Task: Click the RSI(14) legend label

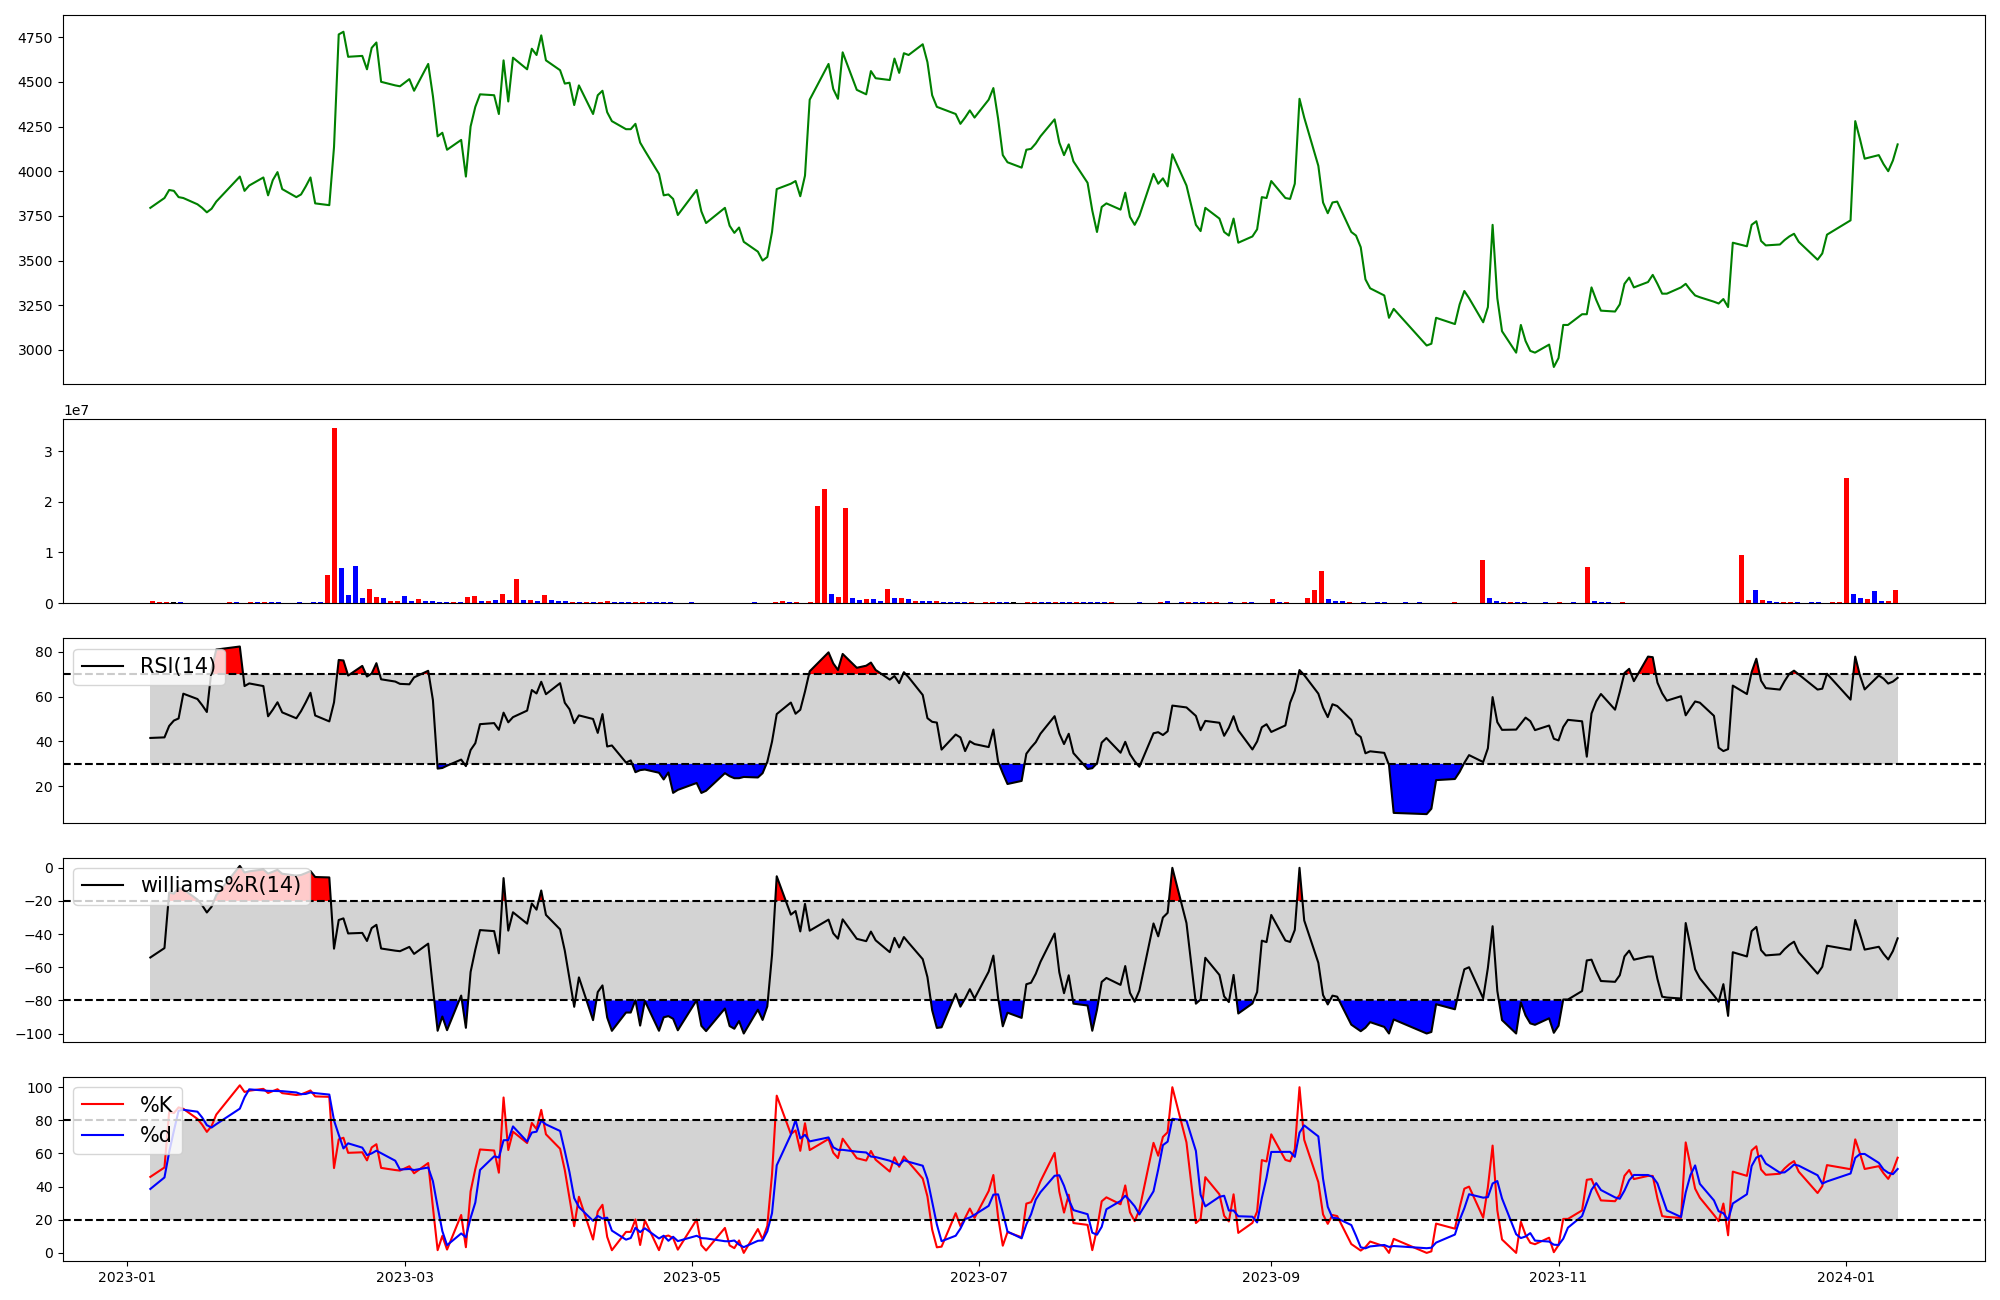Action: (177, 666)
